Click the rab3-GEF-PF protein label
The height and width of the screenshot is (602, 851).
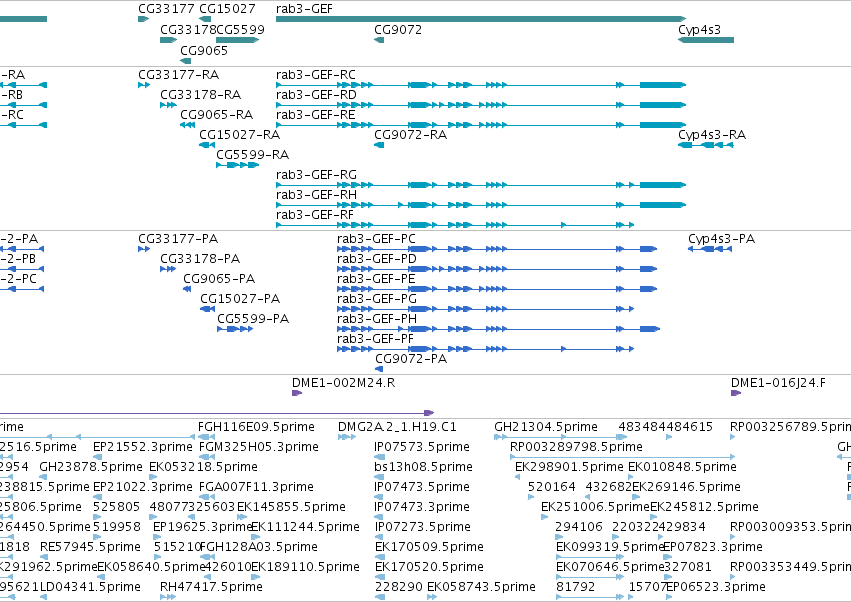[x=376, y=339]
